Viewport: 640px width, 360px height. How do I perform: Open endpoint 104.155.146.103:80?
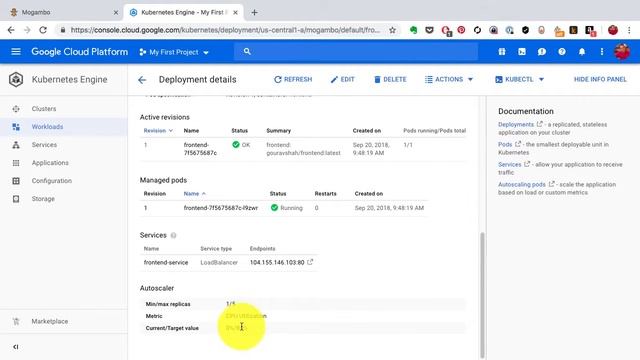click(x=277, y=262)
